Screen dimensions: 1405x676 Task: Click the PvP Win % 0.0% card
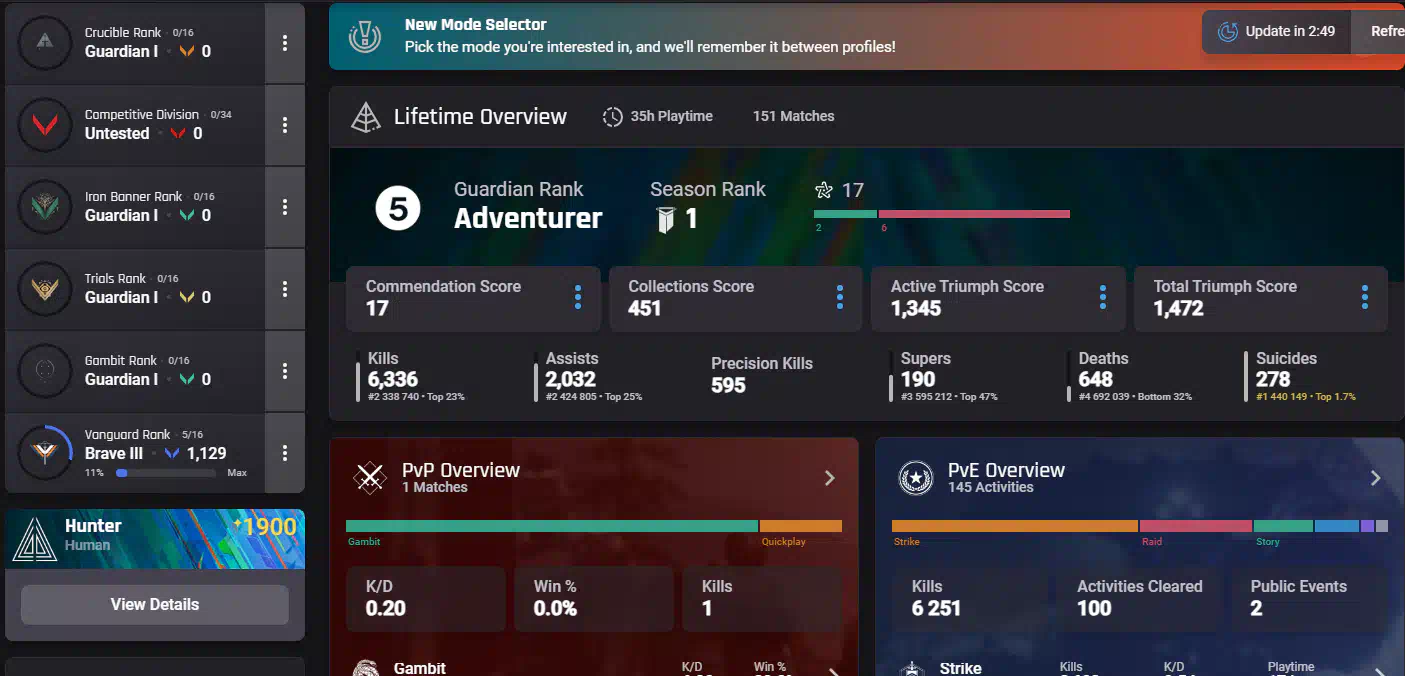[x=594, y=599]
